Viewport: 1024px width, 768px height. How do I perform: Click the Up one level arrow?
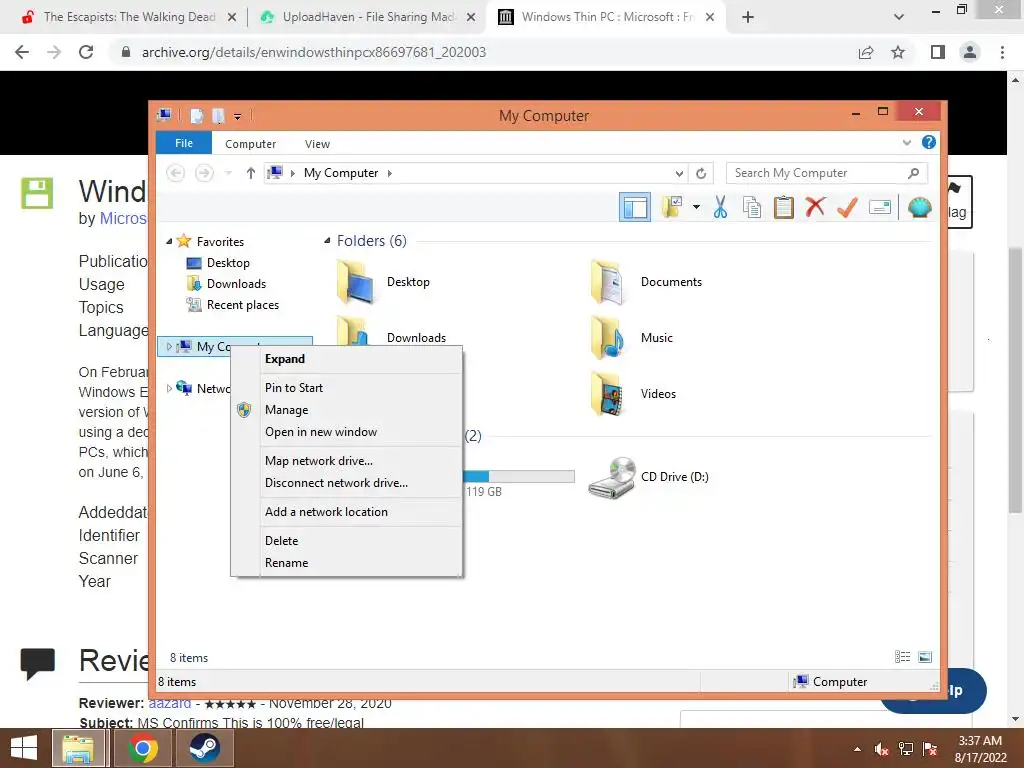point(250,173)
